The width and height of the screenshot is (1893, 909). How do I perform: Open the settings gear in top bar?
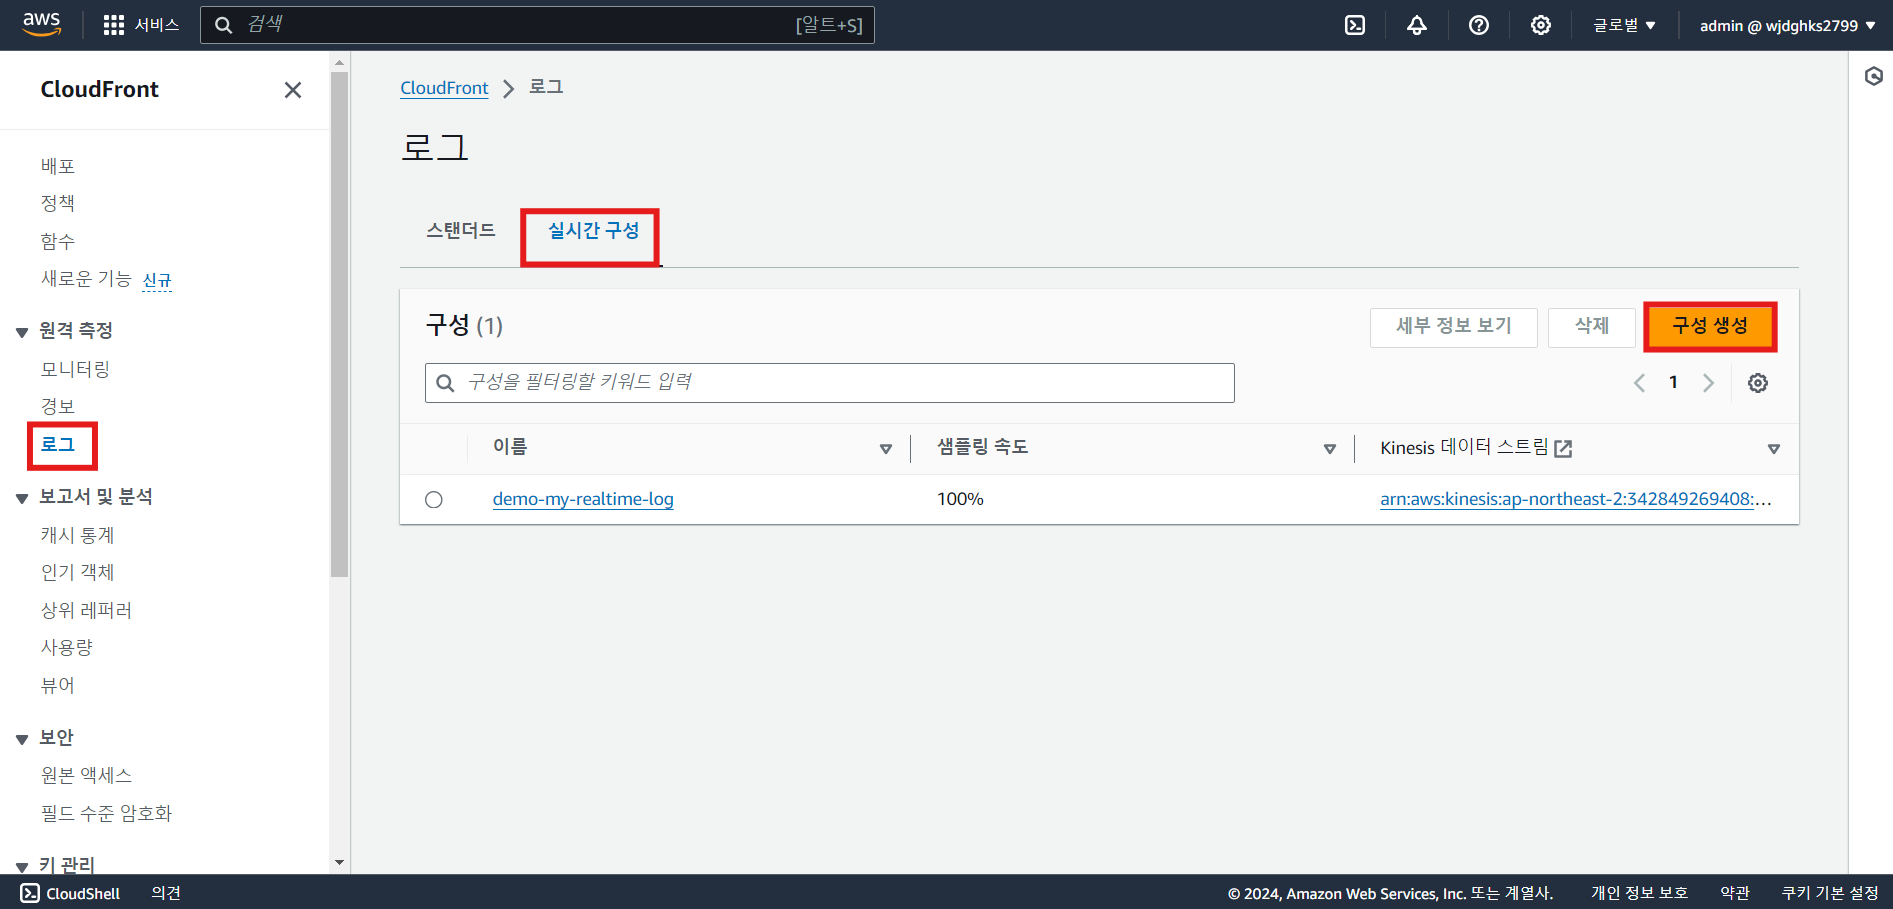pyautogui.click(x=1541, y=25)
